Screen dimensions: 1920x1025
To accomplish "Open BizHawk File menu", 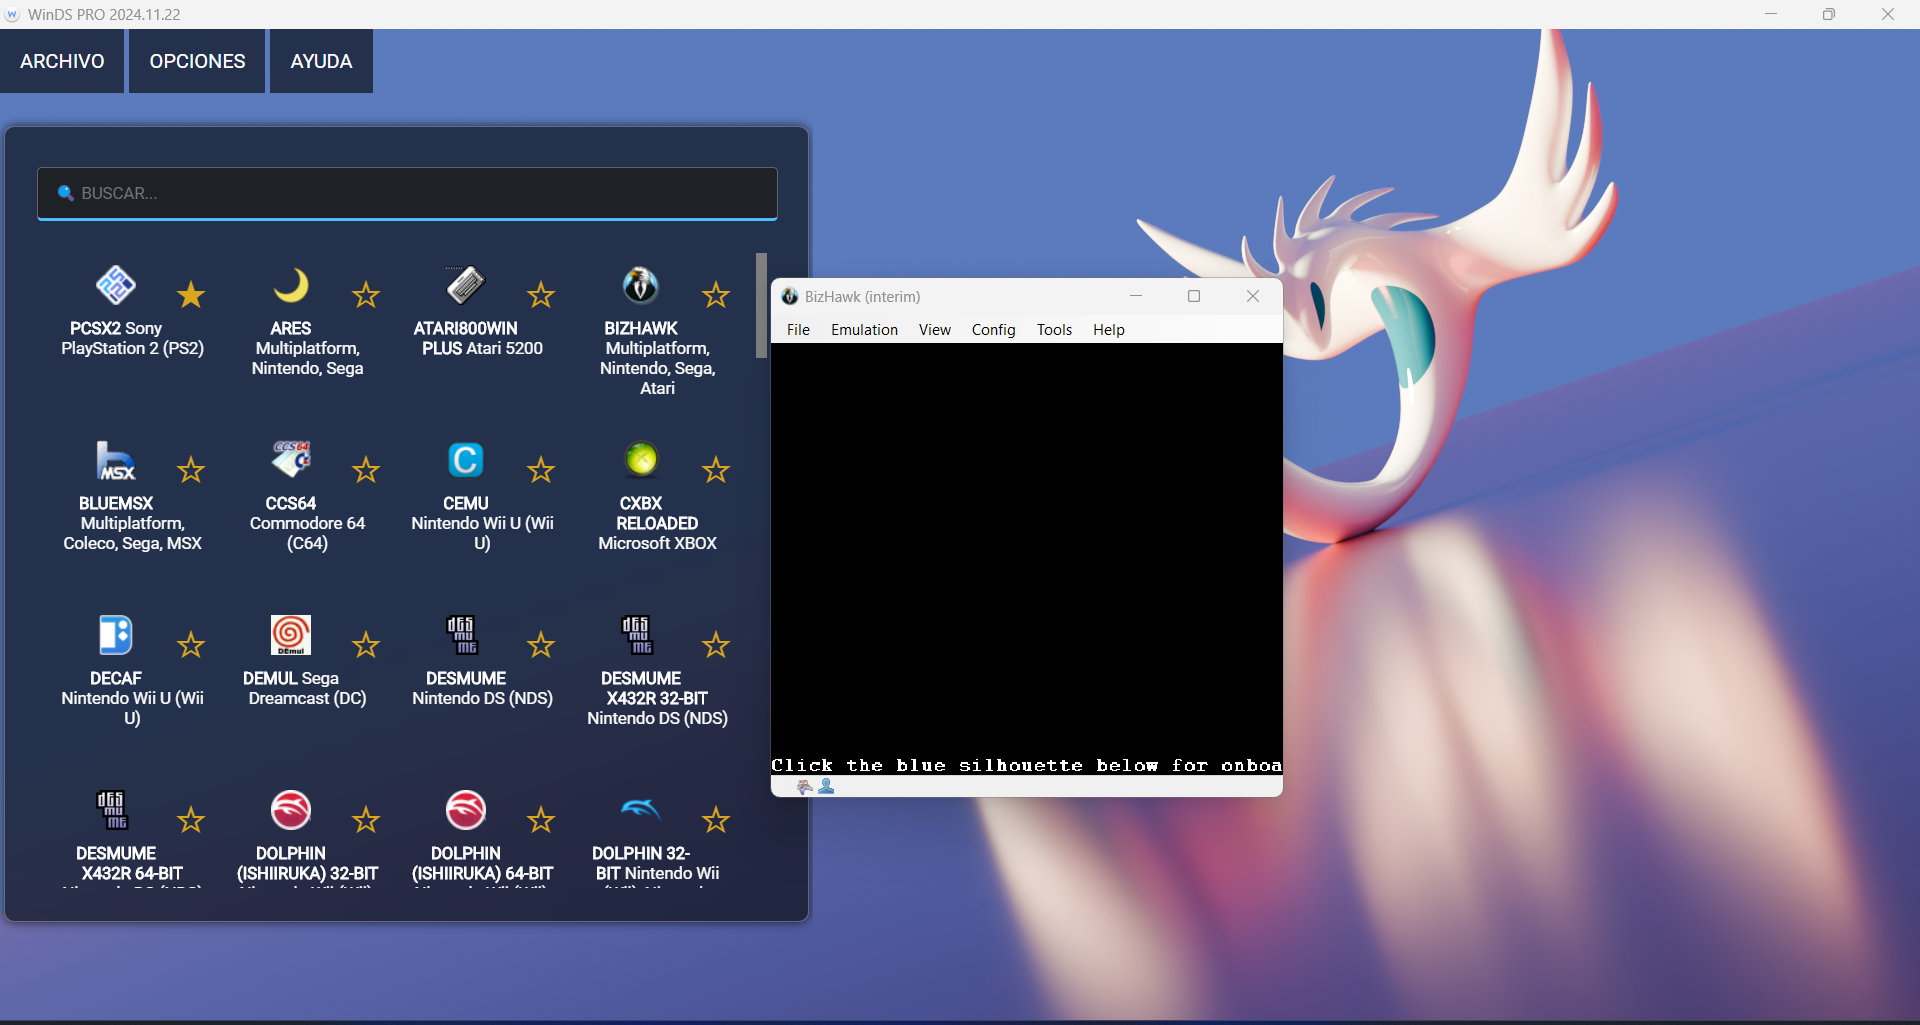I will coord(798,330).
